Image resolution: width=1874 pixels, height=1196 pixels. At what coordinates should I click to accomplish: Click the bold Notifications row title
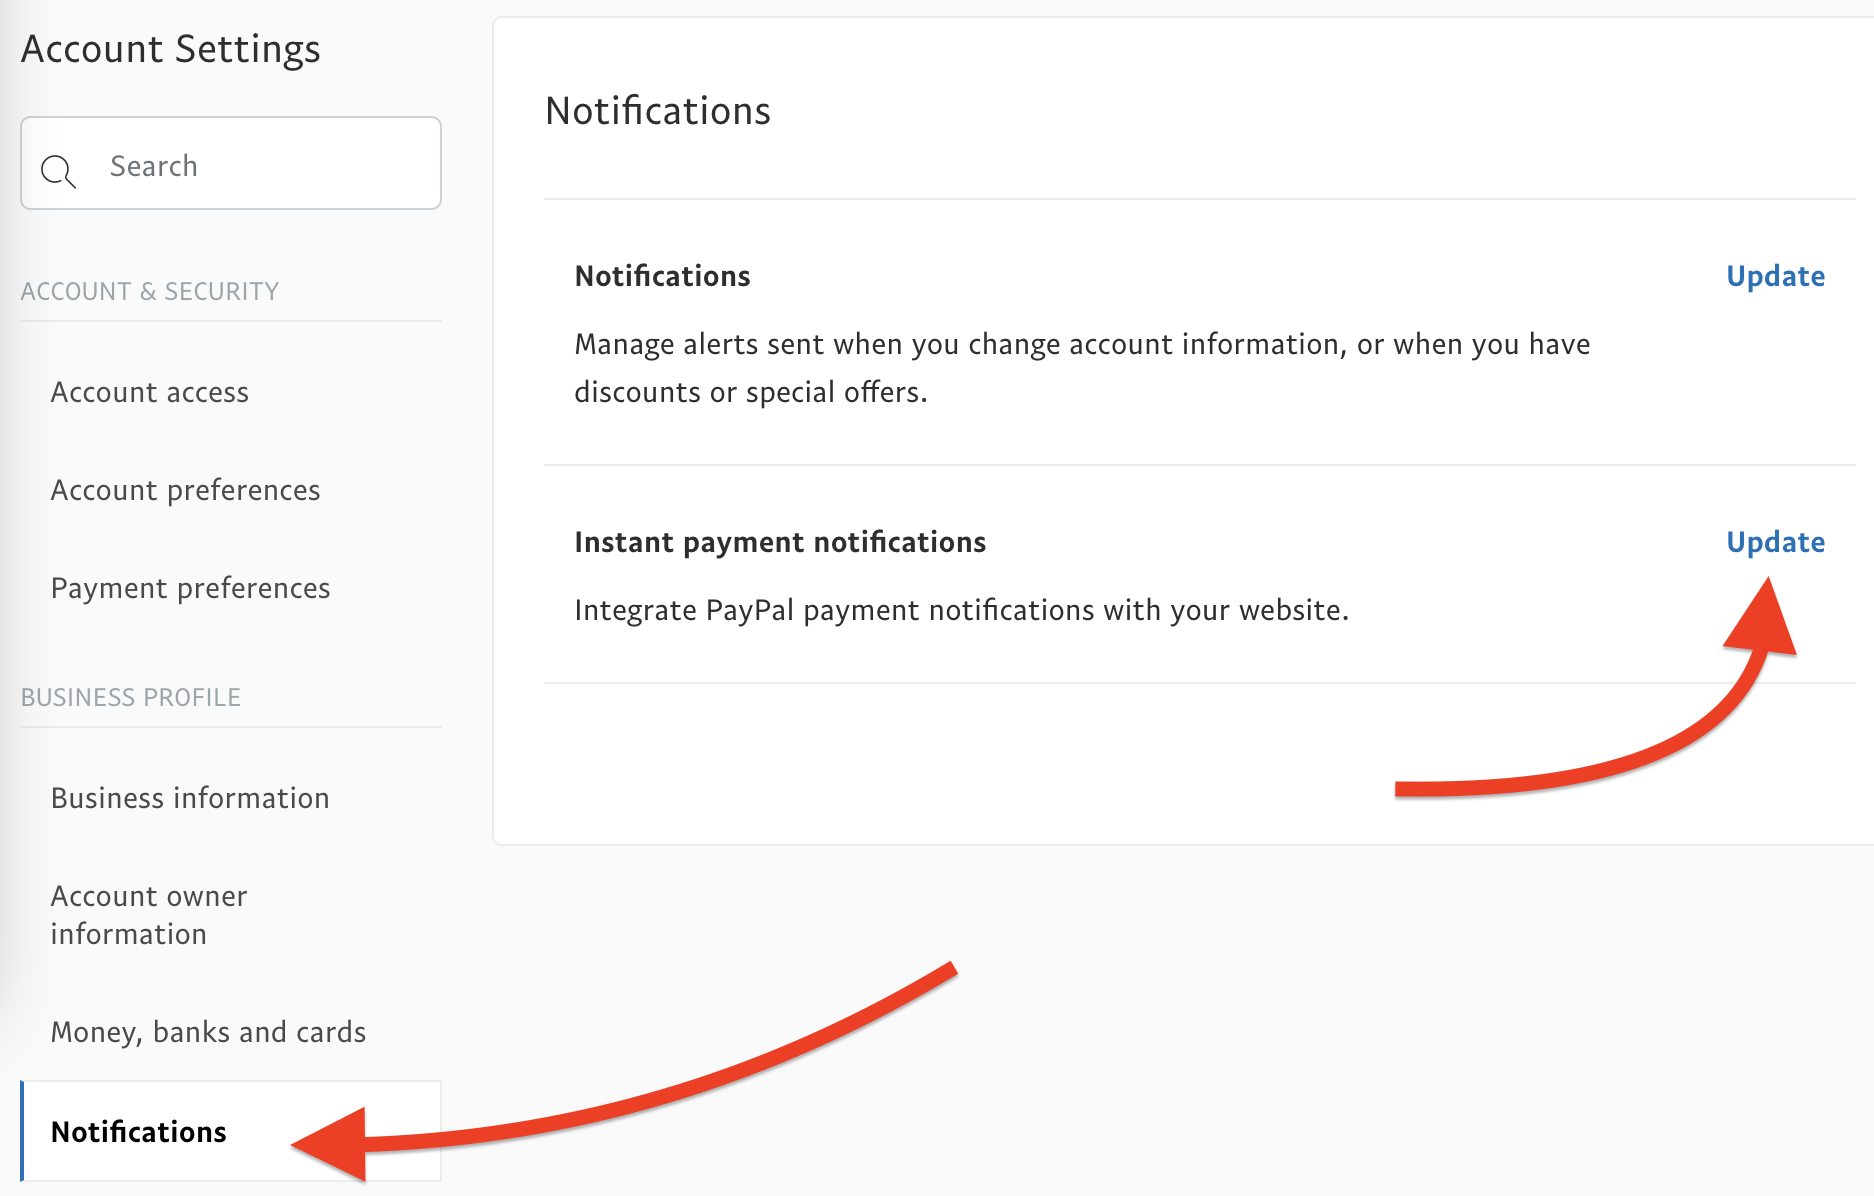pyautogui.click(x=662, y=276)
